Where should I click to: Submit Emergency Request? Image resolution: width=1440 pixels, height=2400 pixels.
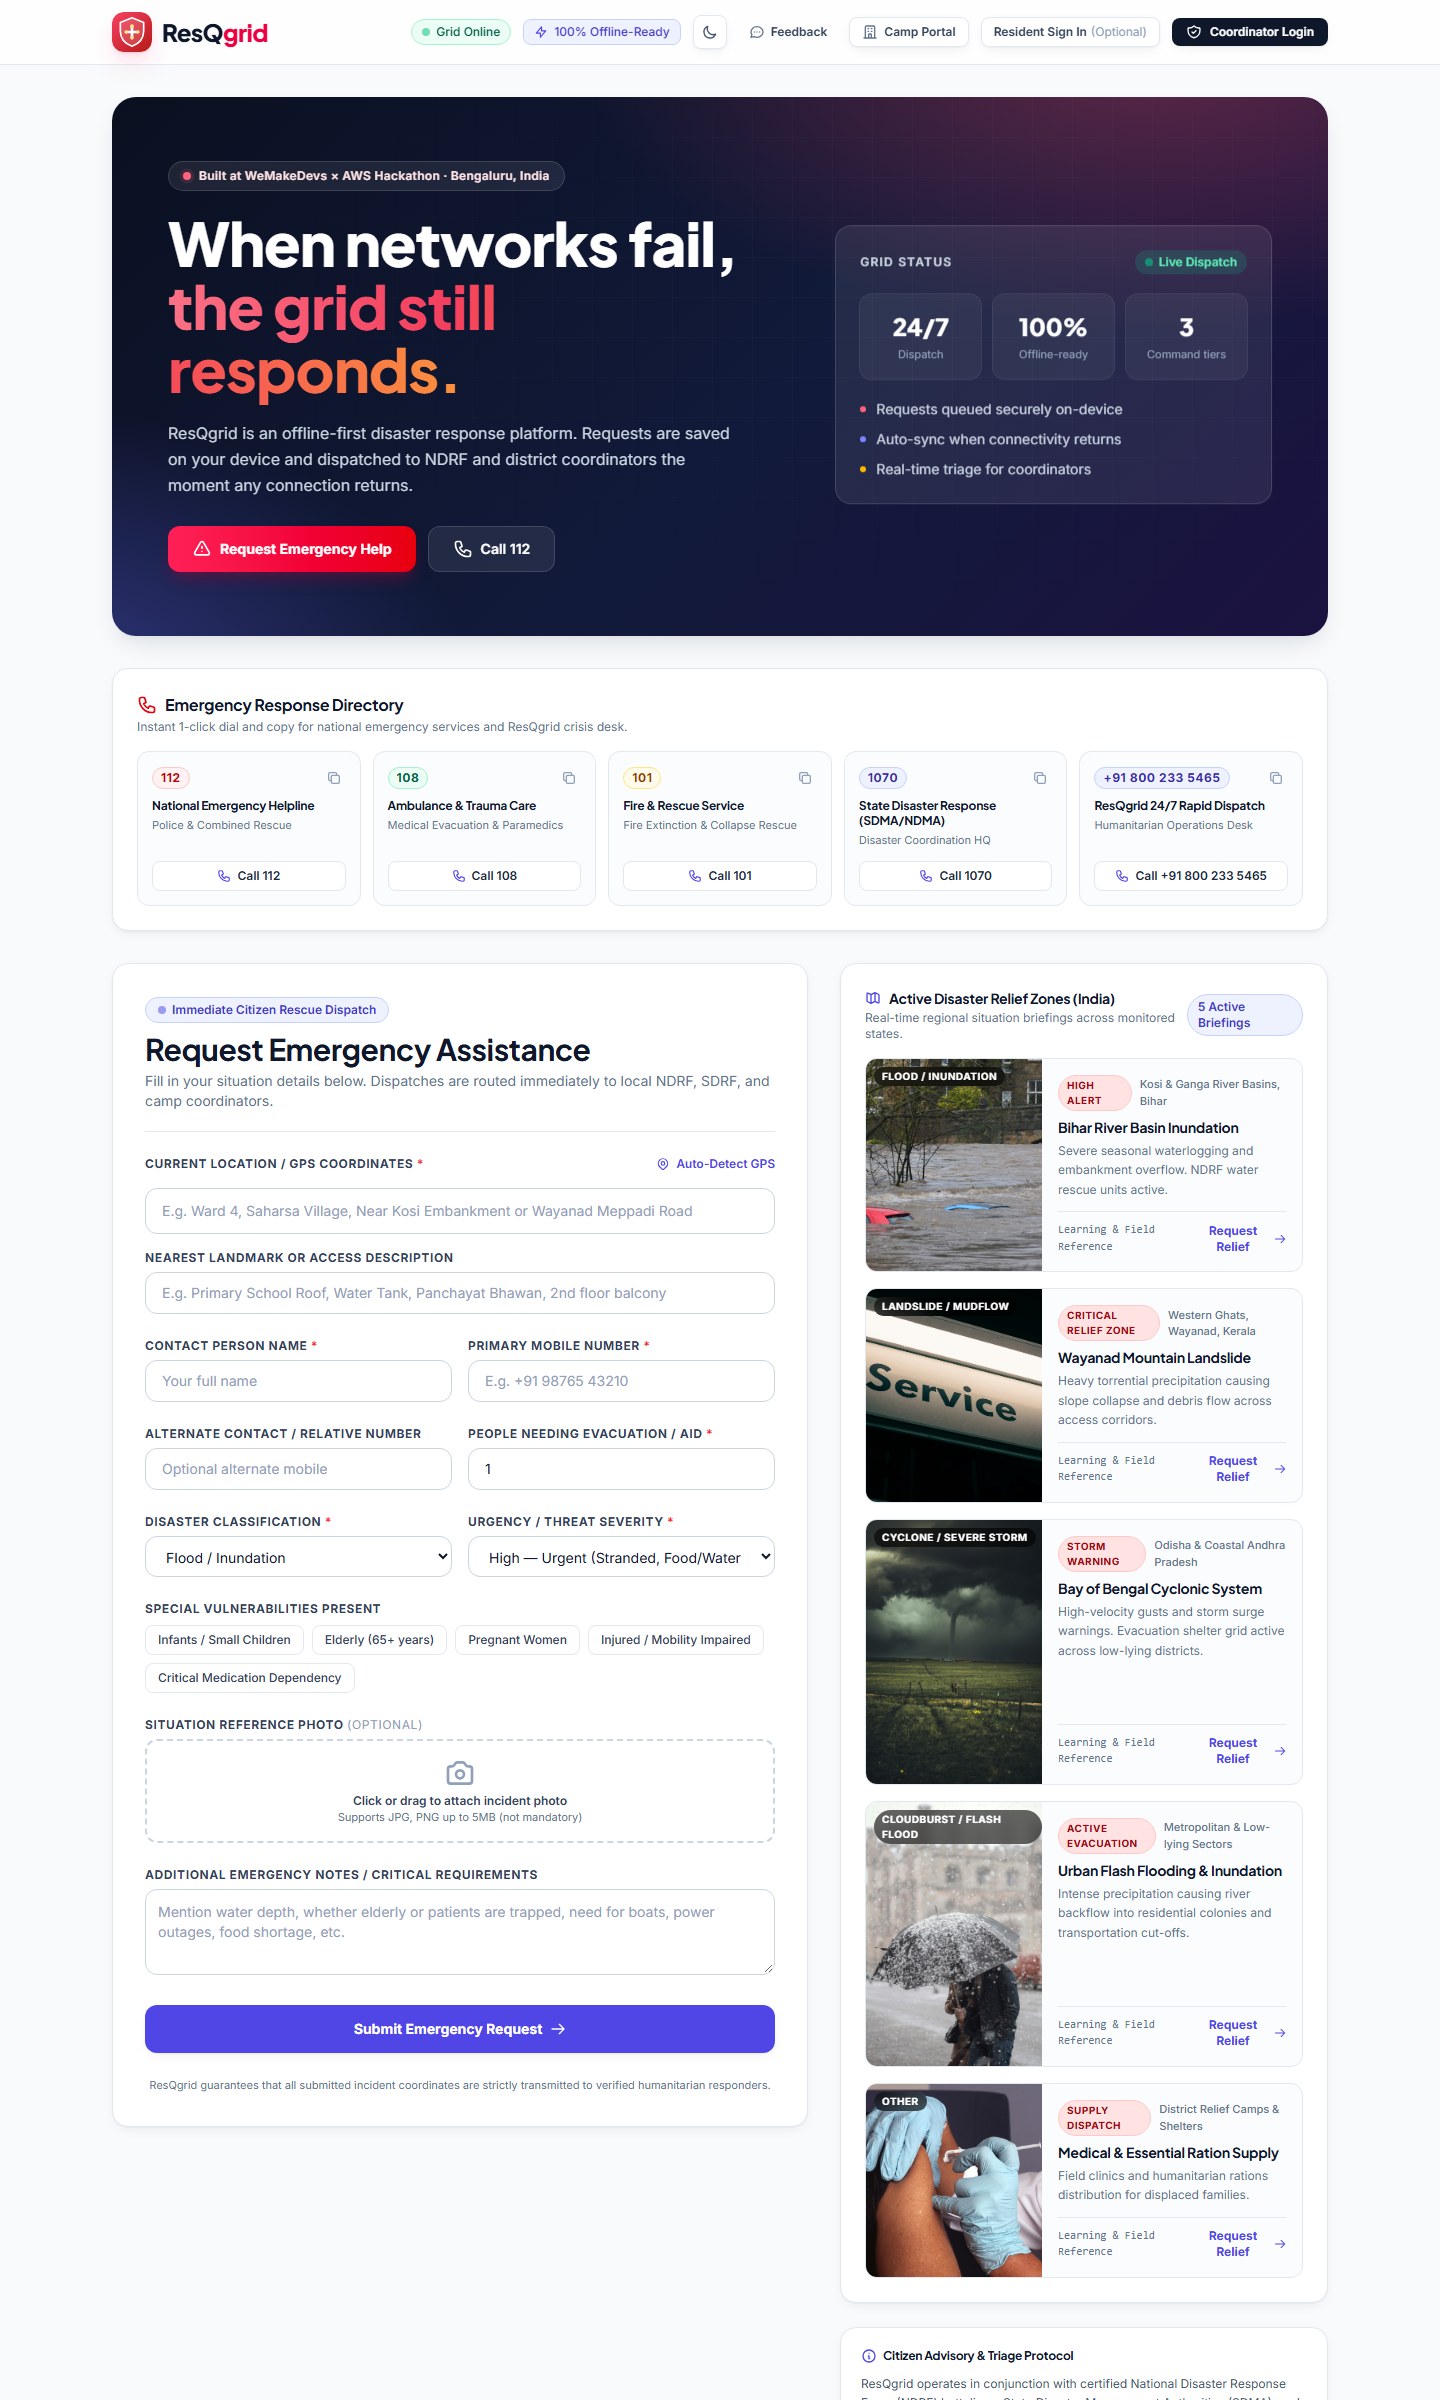(x=460, y=2029)
